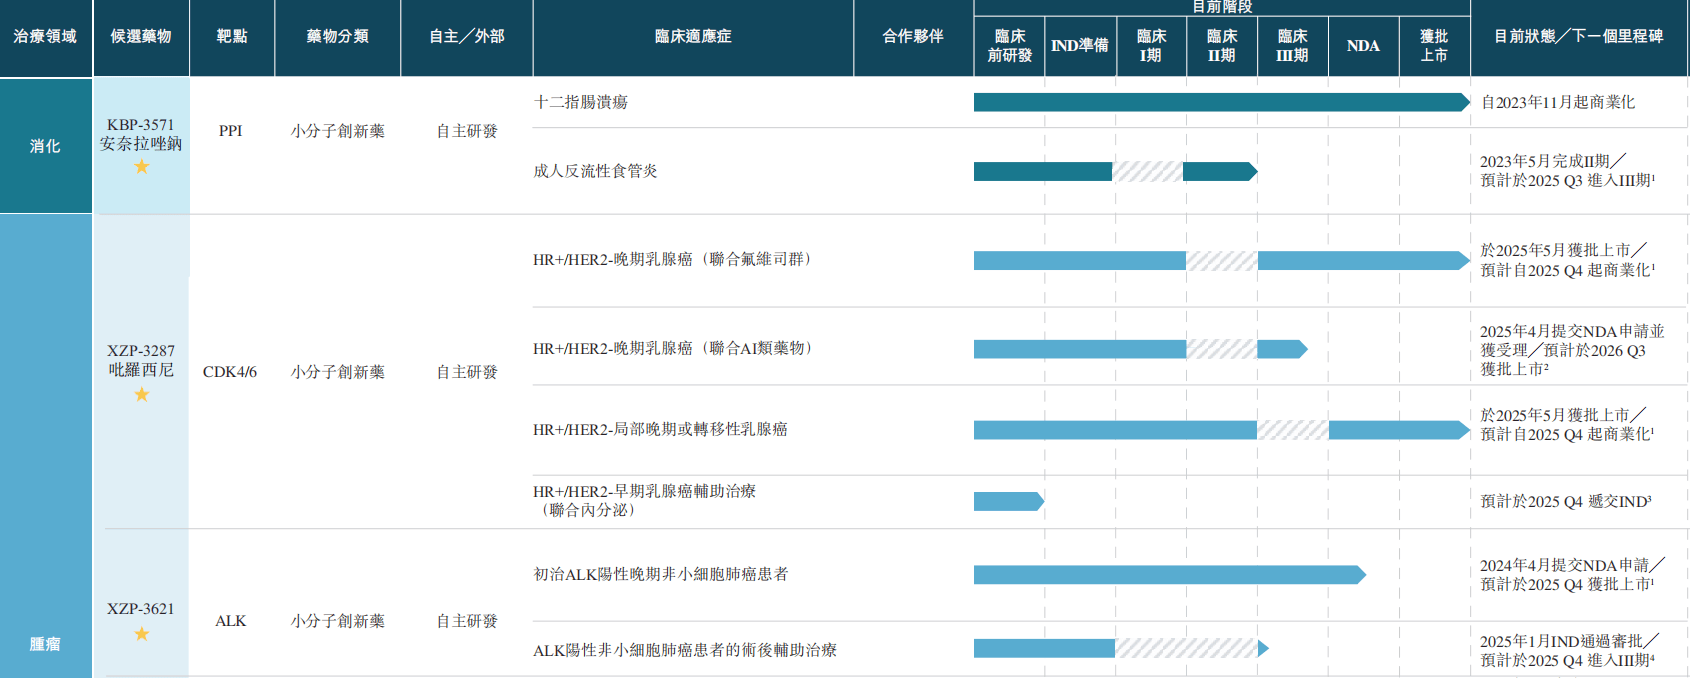1690x678 pixels.
Task: Click the small arrowhead ending the ALK術後輔助治療 bar
Action: pyautogui.click(x=1263, y=649)
